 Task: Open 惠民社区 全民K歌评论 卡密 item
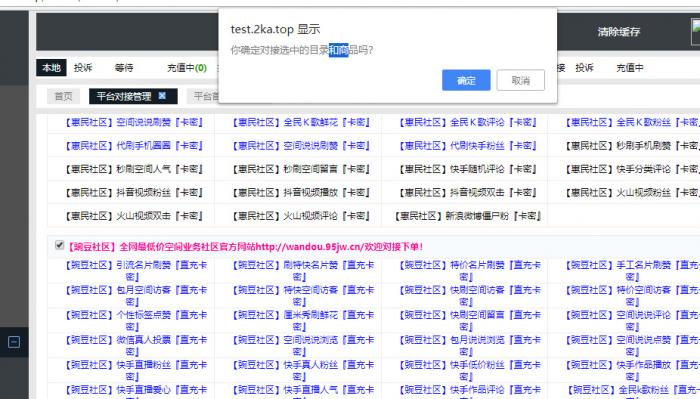(468, 122)
